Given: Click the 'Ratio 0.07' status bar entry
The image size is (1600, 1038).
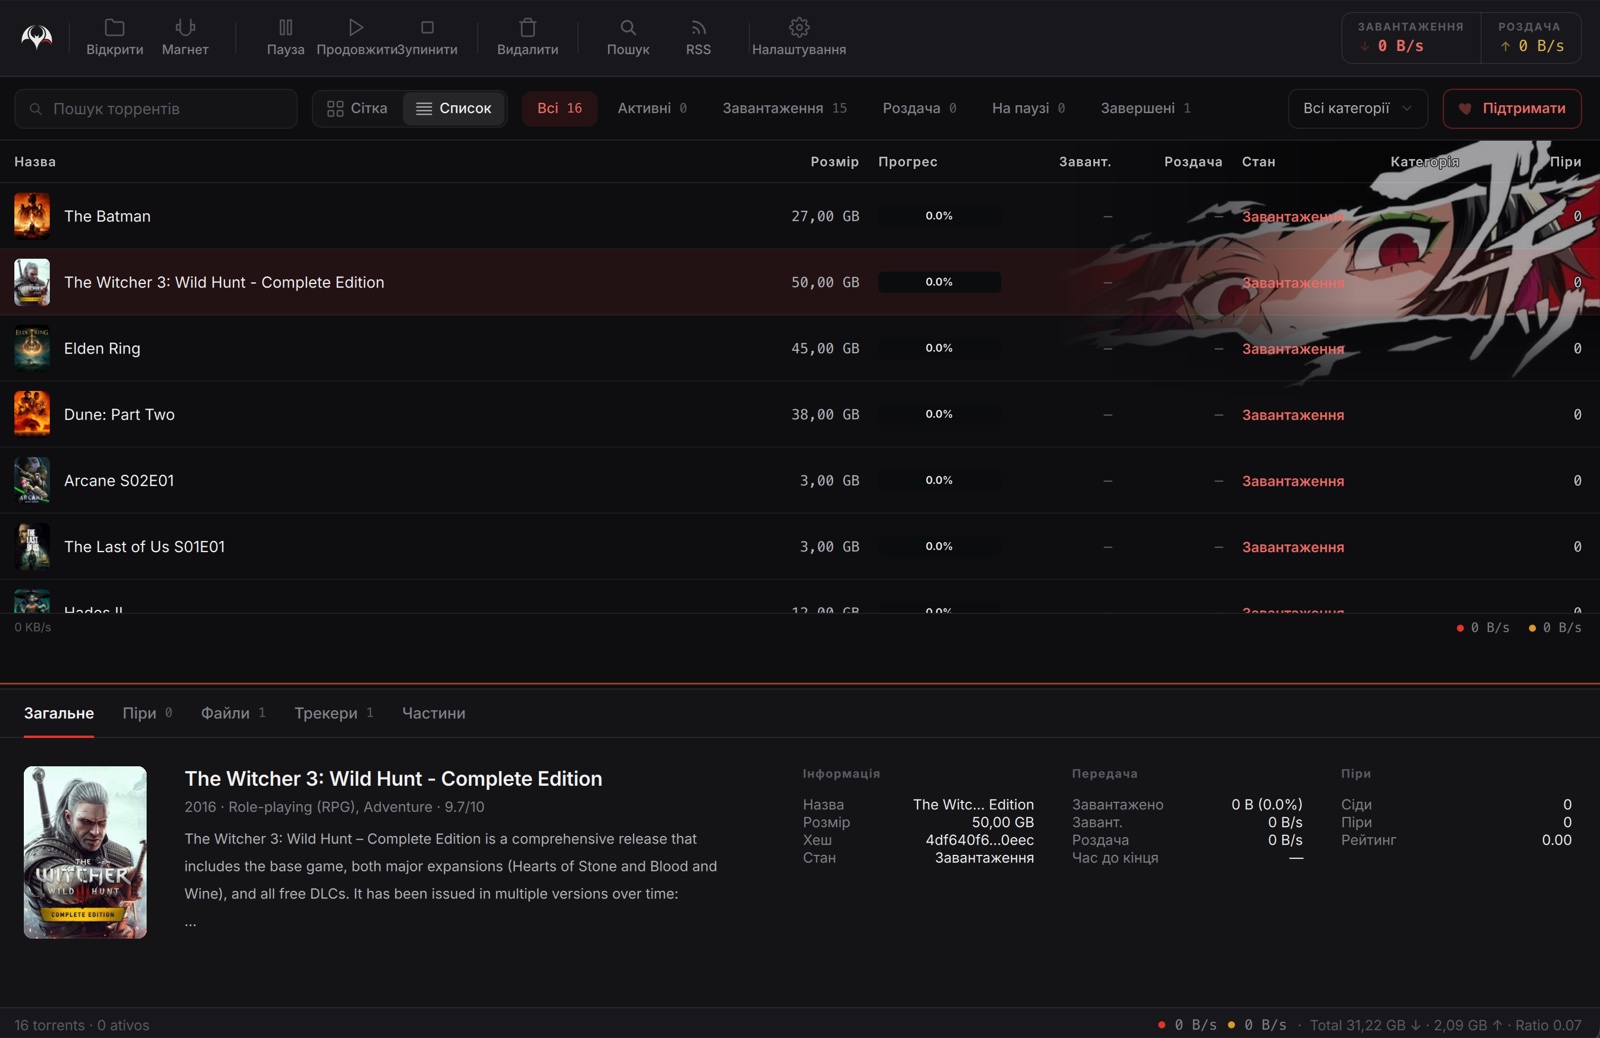Looking at the screenshot, I should [1548, 1025].
